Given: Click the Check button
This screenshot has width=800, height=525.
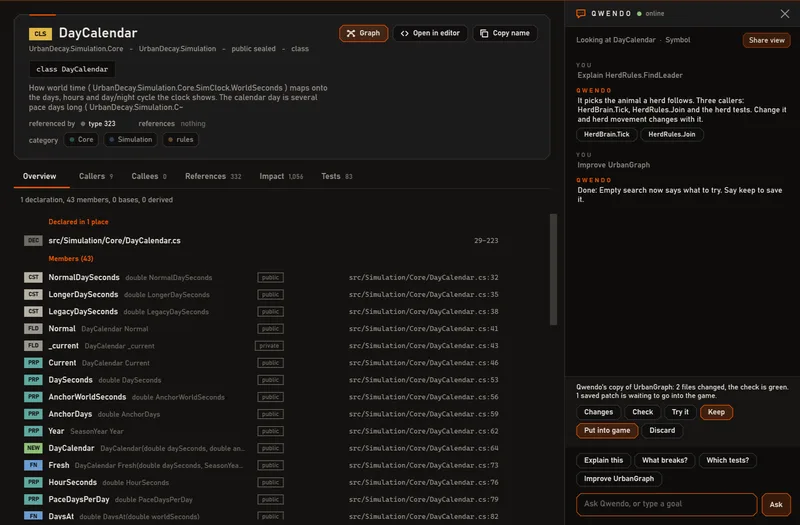Looking at the screenshot, I should coord(642,412).
